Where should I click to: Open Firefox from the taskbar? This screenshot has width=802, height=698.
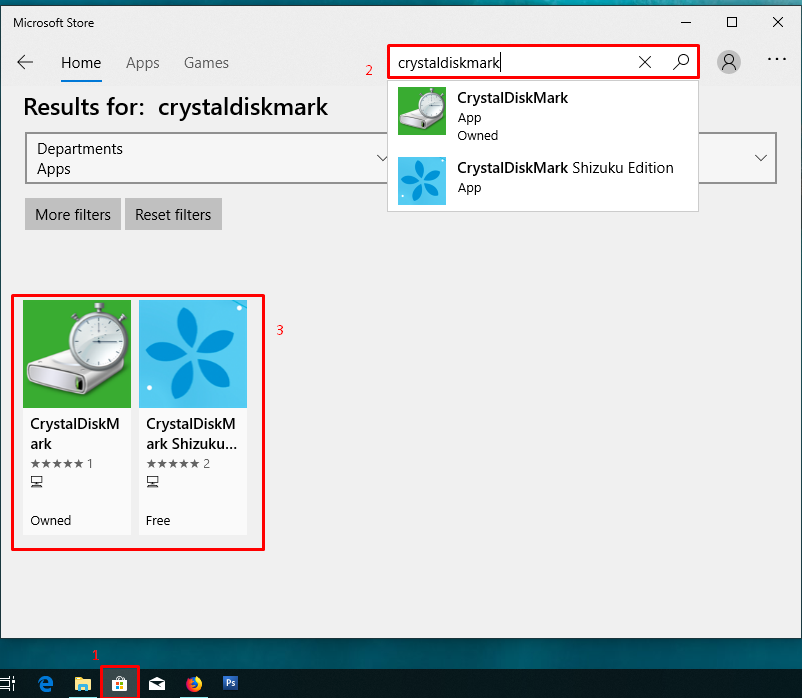[x=194, y=683]
